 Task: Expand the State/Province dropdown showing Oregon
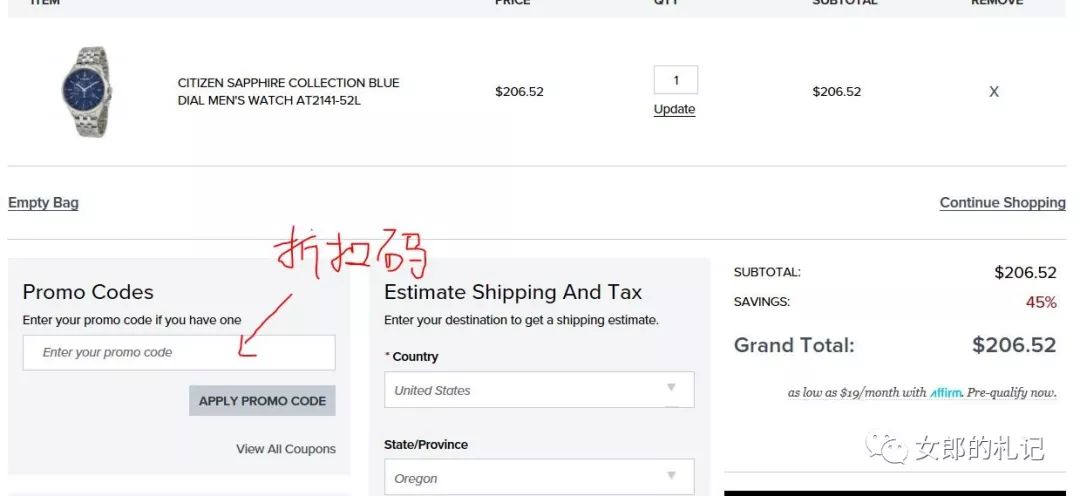[x=538, y=478]
